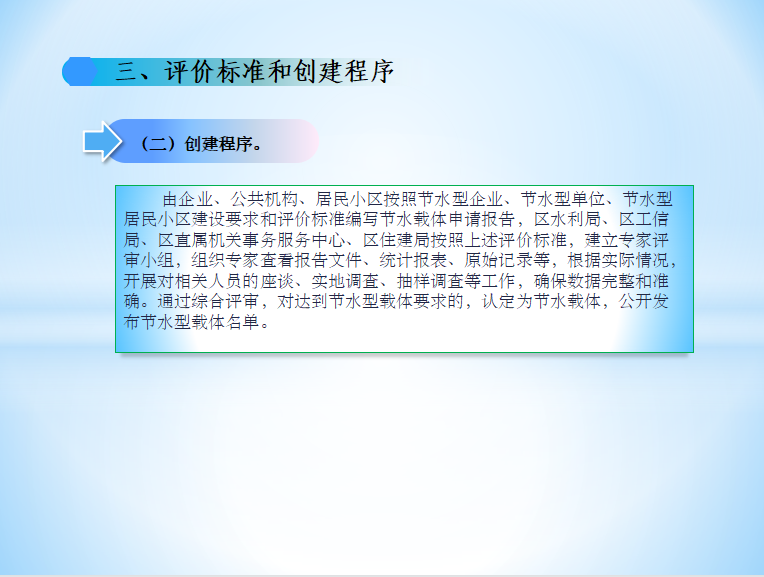The height and width of the screenshot is (577, 764).
Task: Click the last line 布节水型载体名单。
Action: click(x=196, y=322)
